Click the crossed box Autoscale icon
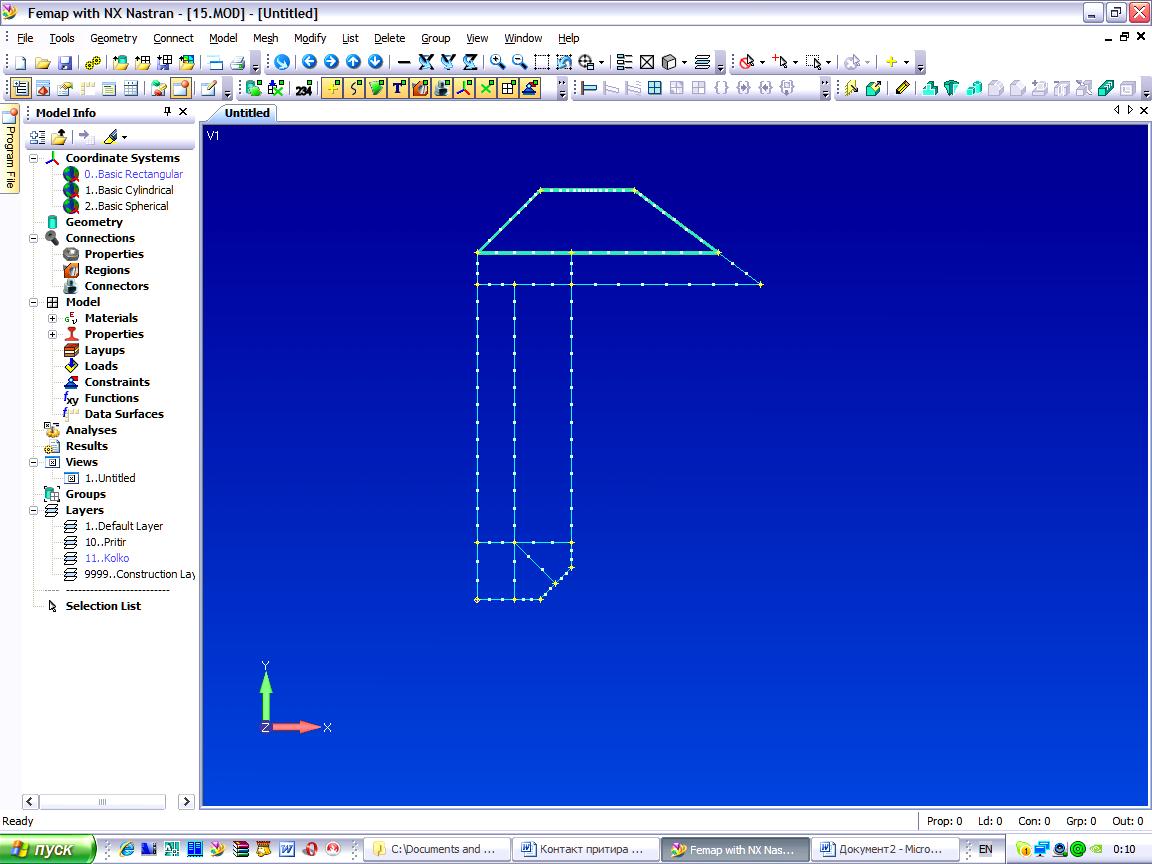This screenshot has height=864, width=1152. tap(647, 62)
